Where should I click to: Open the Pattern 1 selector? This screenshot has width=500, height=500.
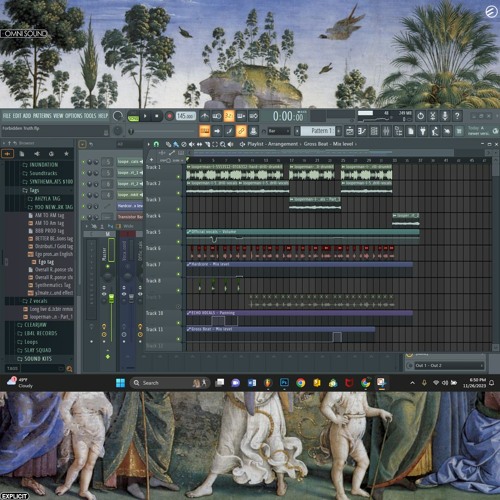[319, 131]
